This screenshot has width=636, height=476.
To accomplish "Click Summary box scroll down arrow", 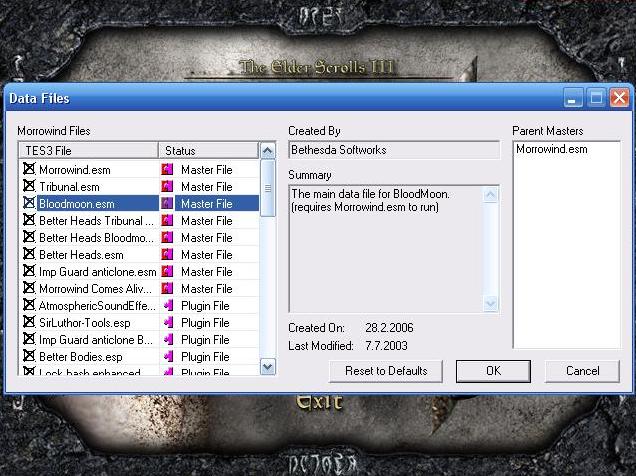I will pos(490,303).
